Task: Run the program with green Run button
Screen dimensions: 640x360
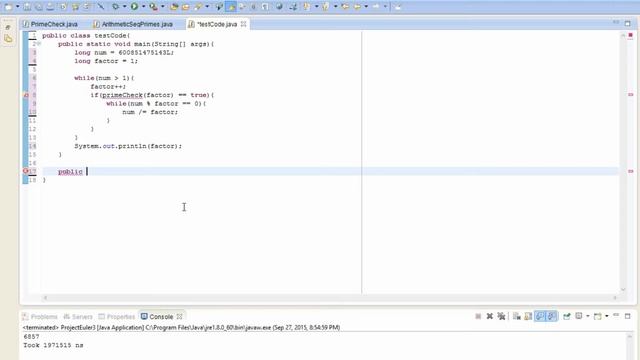Action: (x=134, y=7)
